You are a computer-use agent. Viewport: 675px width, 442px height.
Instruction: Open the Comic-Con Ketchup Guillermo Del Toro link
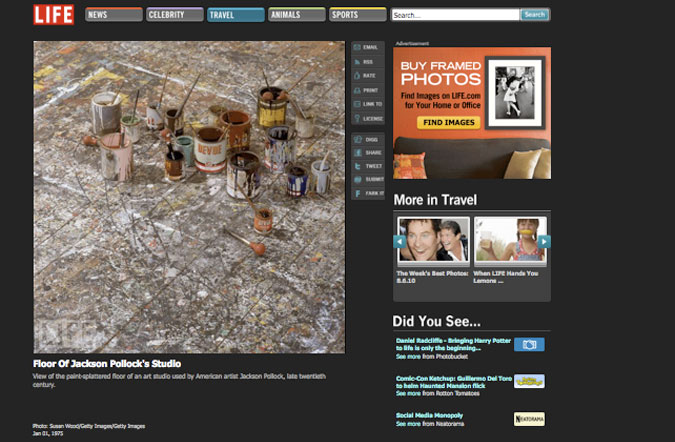coord(454,382)
